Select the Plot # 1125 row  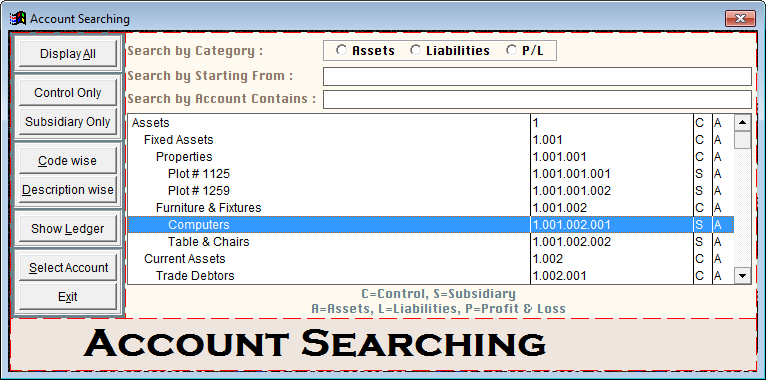pyautogui.click(x=431, y=174)
